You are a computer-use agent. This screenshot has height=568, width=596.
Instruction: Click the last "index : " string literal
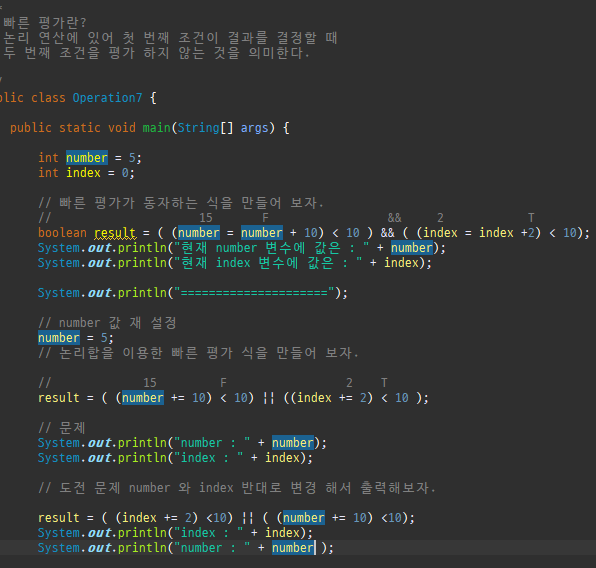click(x=208, y=533)
